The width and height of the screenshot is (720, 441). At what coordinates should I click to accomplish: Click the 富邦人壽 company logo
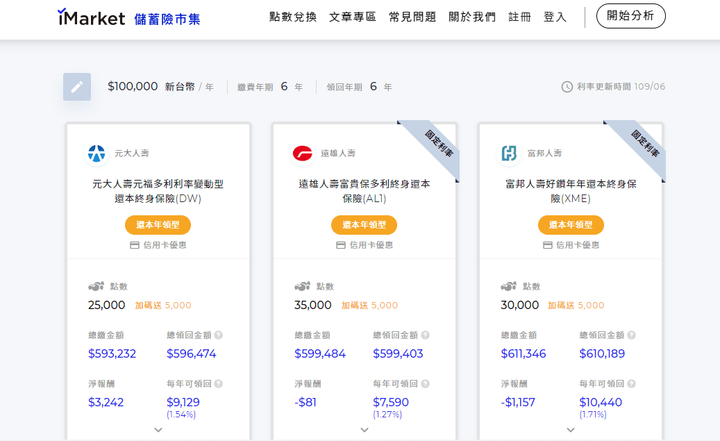tap(509, 153)
